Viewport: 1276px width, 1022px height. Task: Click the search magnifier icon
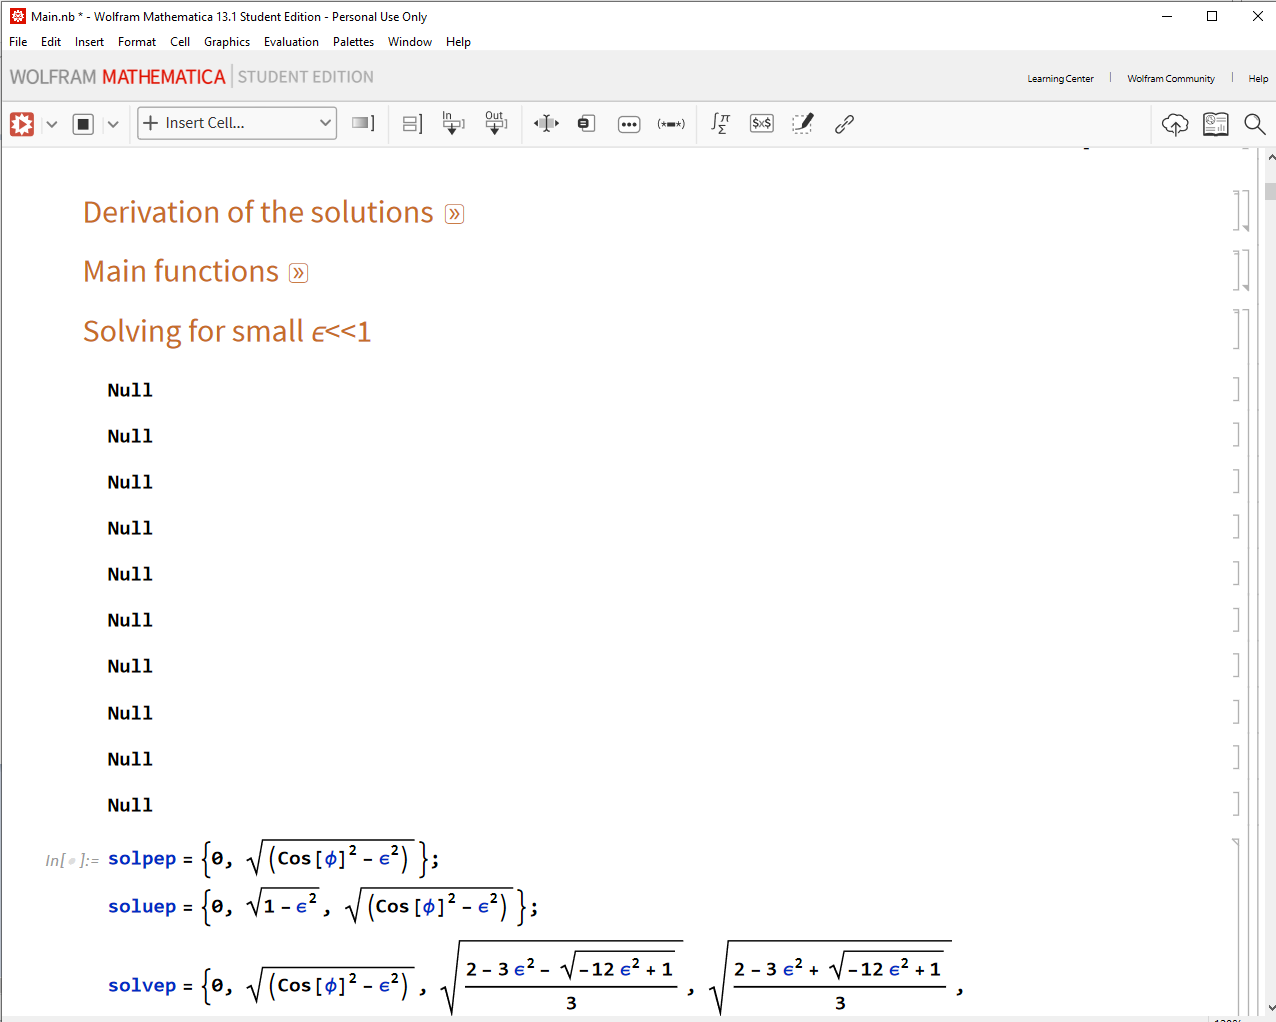coord(1254,124)
